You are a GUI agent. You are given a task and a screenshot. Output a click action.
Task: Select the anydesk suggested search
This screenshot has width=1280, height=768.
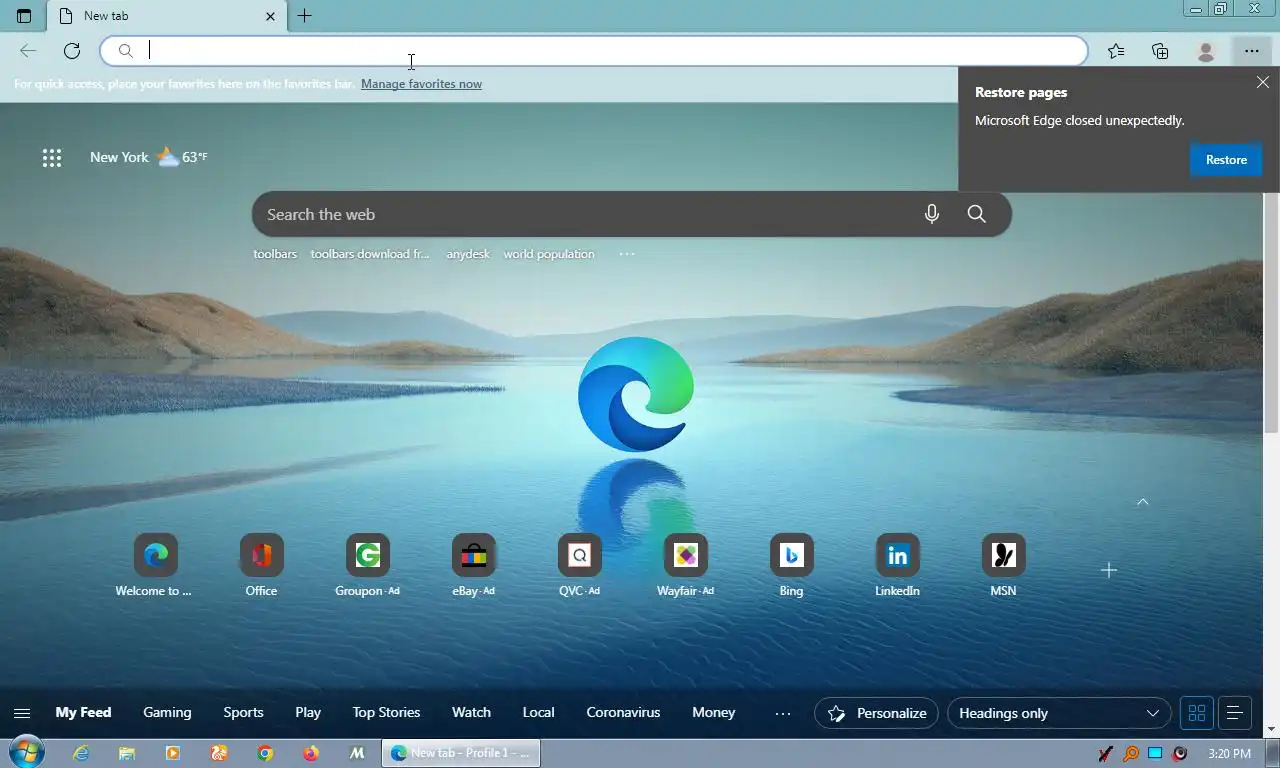468,254
